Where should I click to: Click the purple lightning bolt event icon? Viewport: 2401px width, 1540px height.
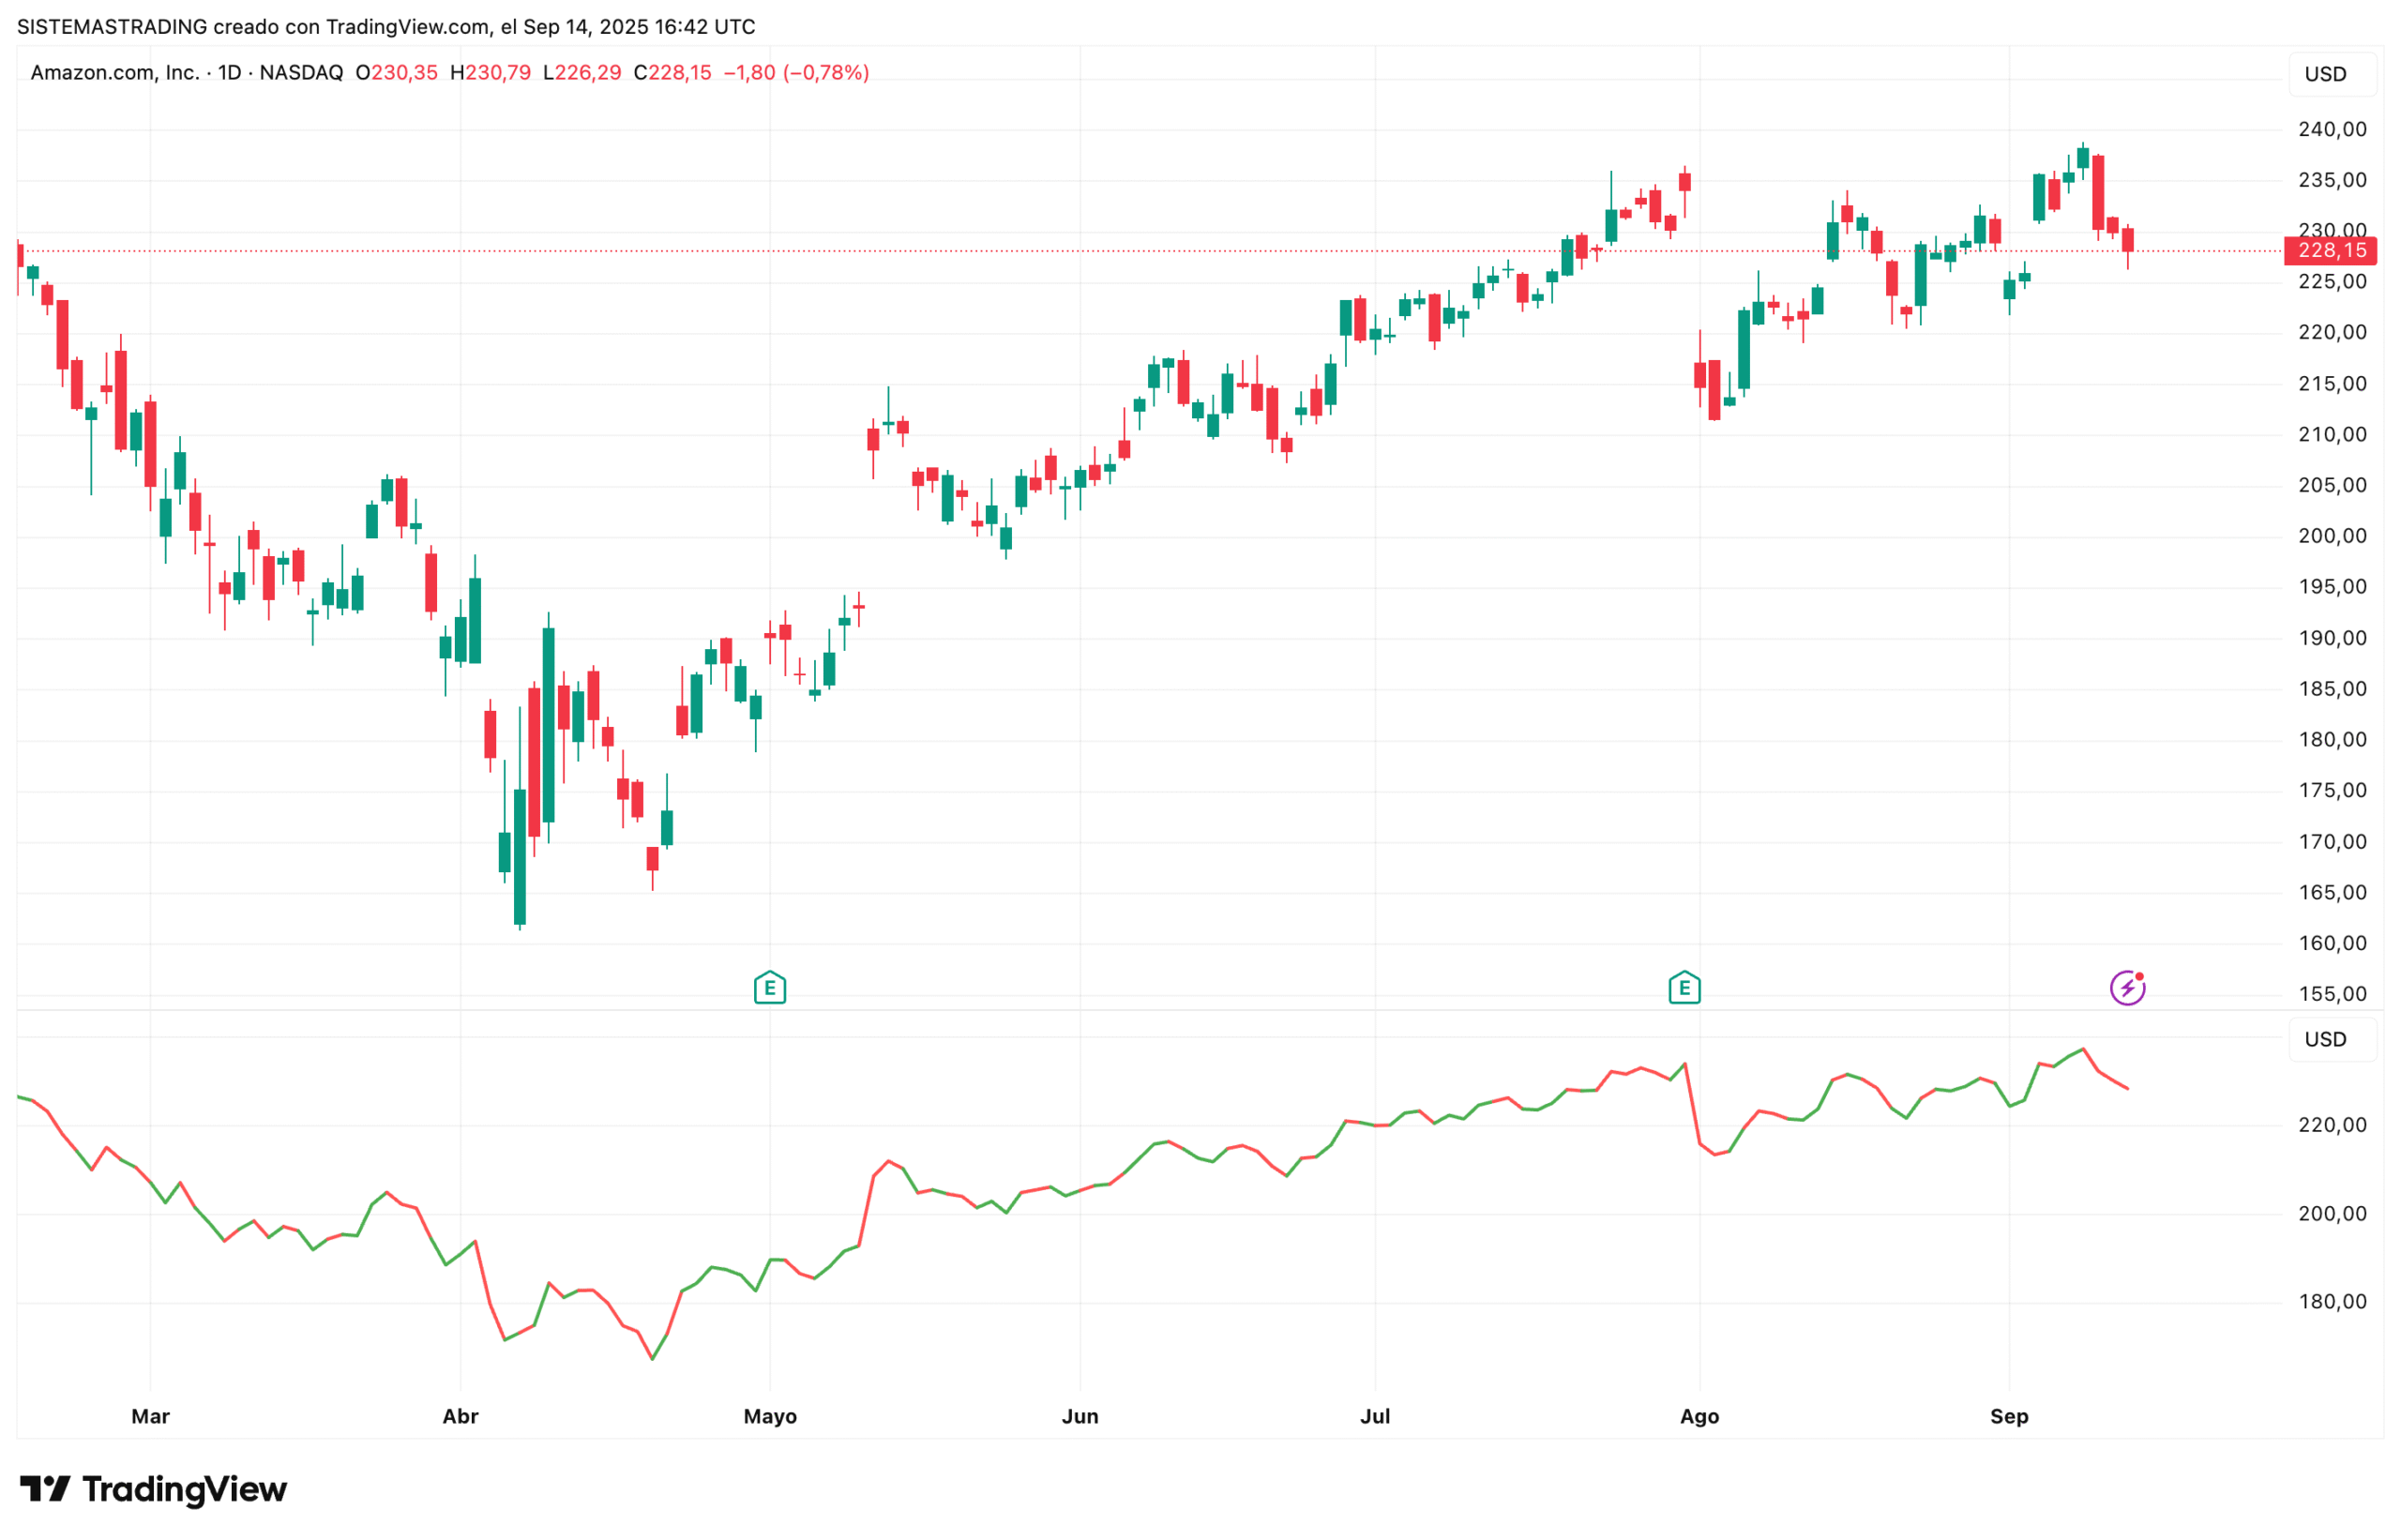click(2126, 988)
